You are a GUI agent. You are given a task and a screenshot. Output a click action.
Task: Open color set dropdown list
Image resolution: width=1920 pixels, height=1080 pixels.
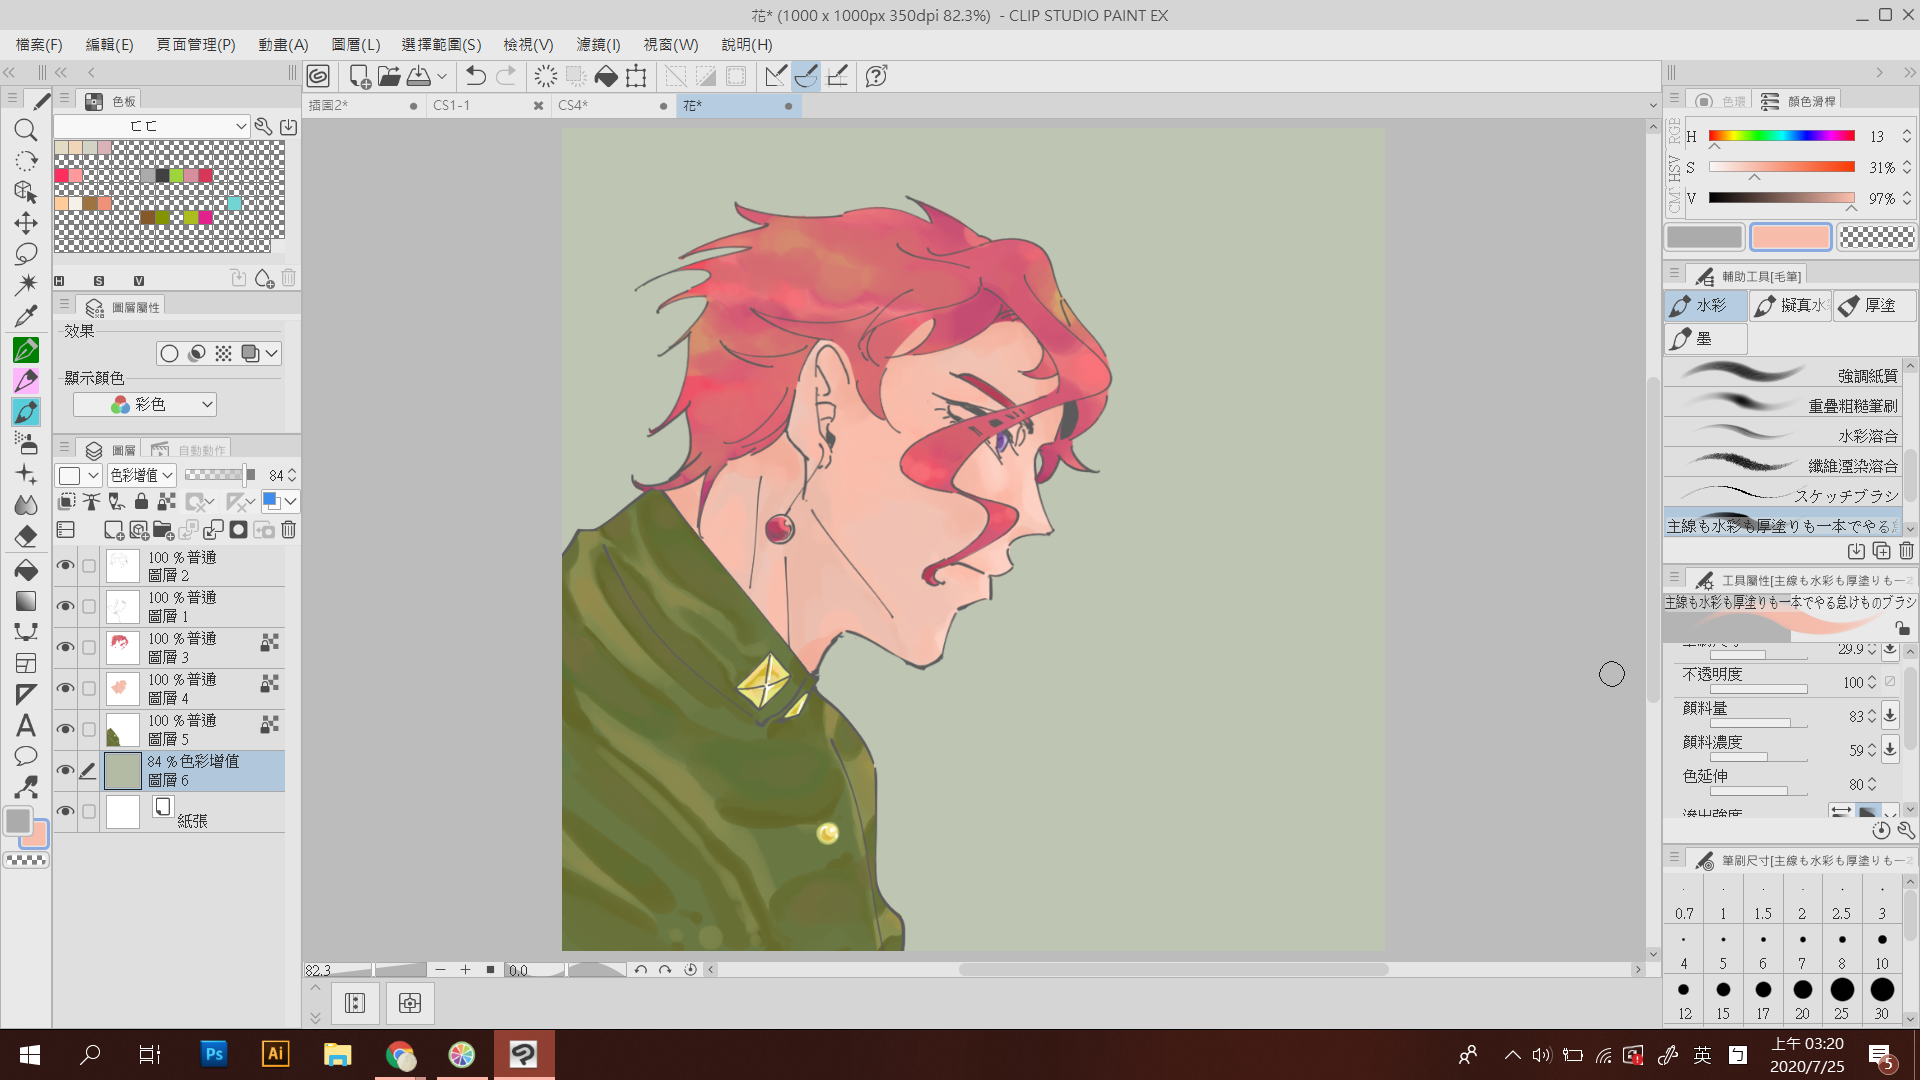pyautogui.click(x=151, y=126)
